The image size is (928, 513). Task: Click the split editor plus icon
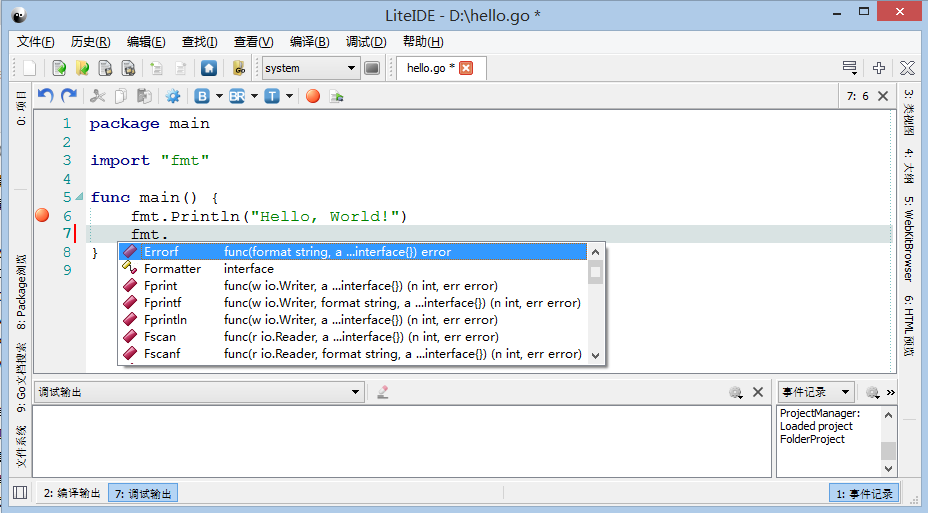(879, 68)
